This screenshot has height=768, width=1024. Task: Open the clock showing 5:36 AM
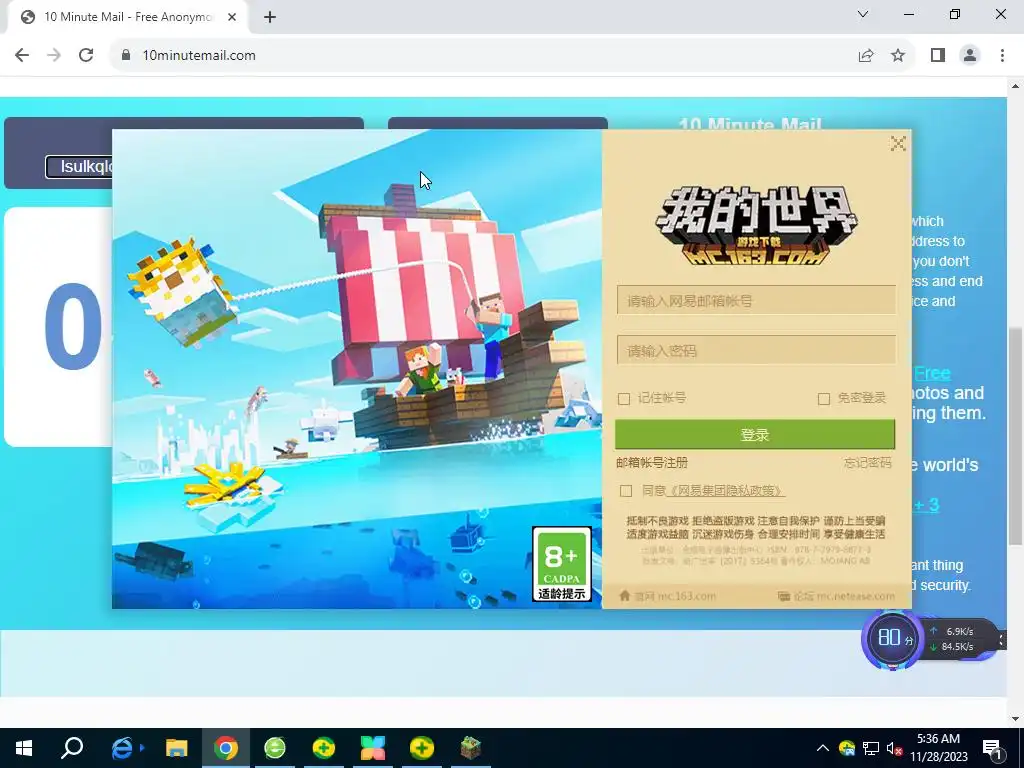[x=938, y=748]
